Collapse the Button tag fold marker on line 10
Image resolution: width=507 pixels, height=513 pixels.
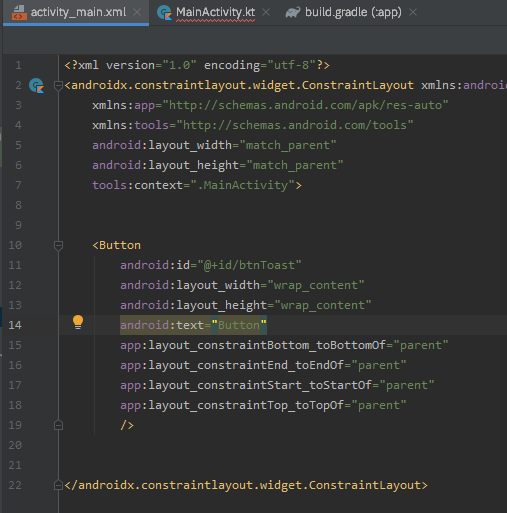point(58,246)
